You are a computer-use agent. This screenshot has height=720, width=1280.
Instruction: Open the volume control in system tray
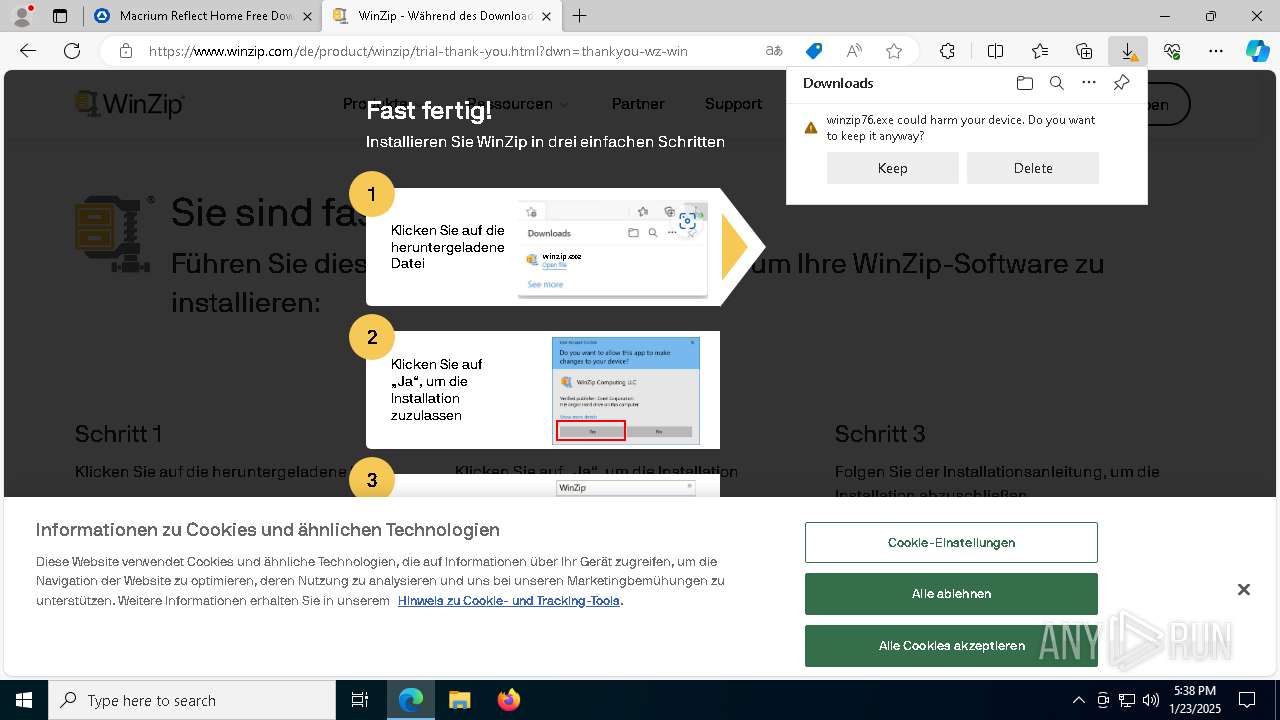[1150, 700]
